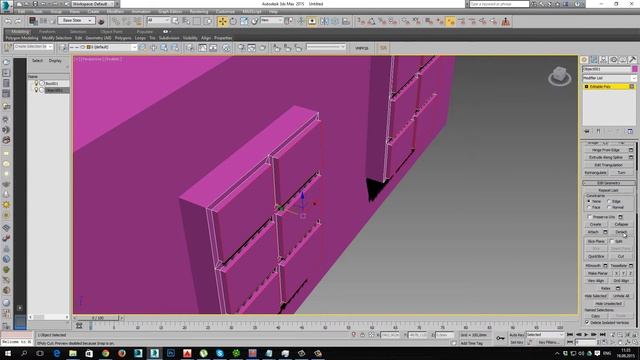The width and height of the screenshot is (640, 360).
Task: Open the Create Selection Set dropdown
Action: coord(33,47)
